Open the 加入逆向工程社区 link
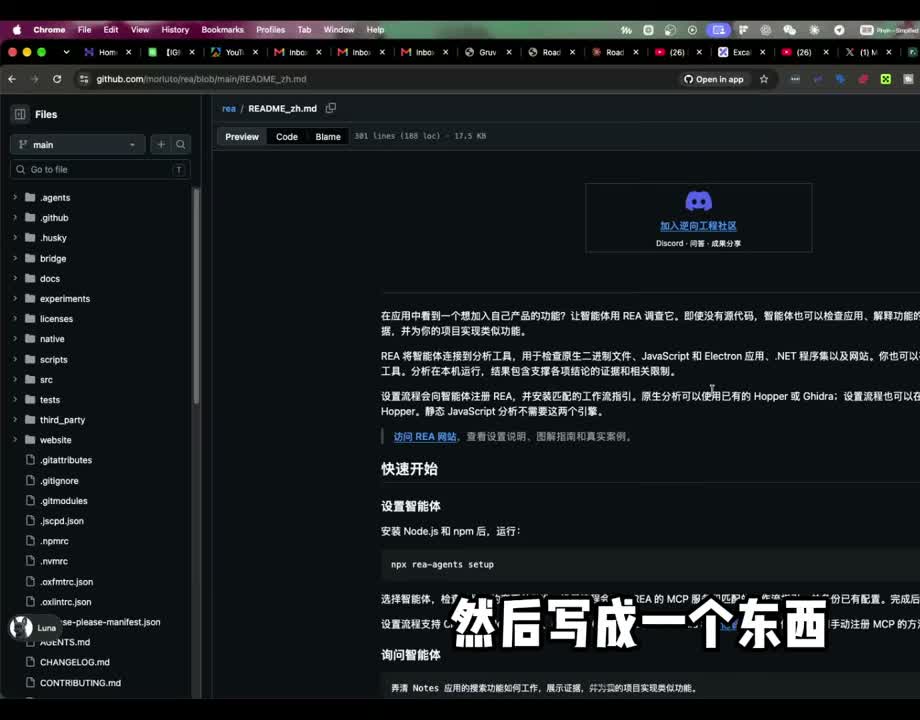The image size is (920, 720). [698, 226]
